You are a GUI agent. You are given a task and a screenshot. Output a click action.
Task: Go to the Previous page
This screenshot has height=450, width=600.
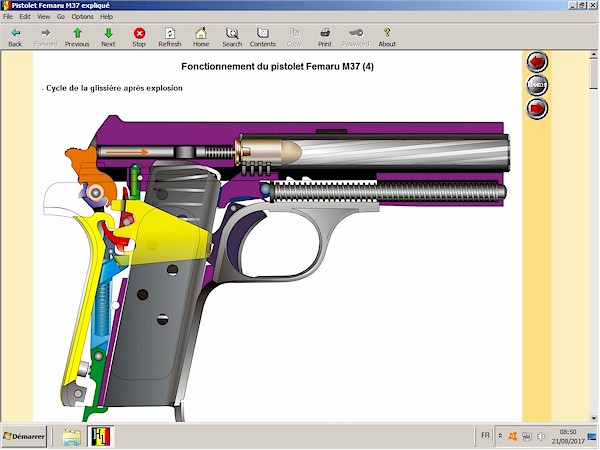coord(77,38)
